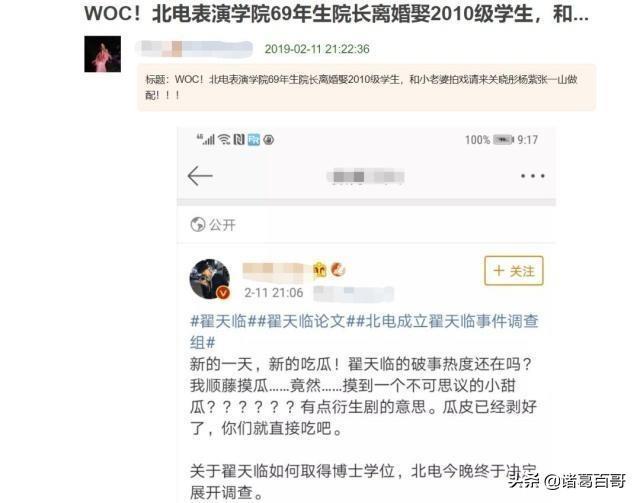
Task: Click the blurred page title in header
Action: [366, 176]
